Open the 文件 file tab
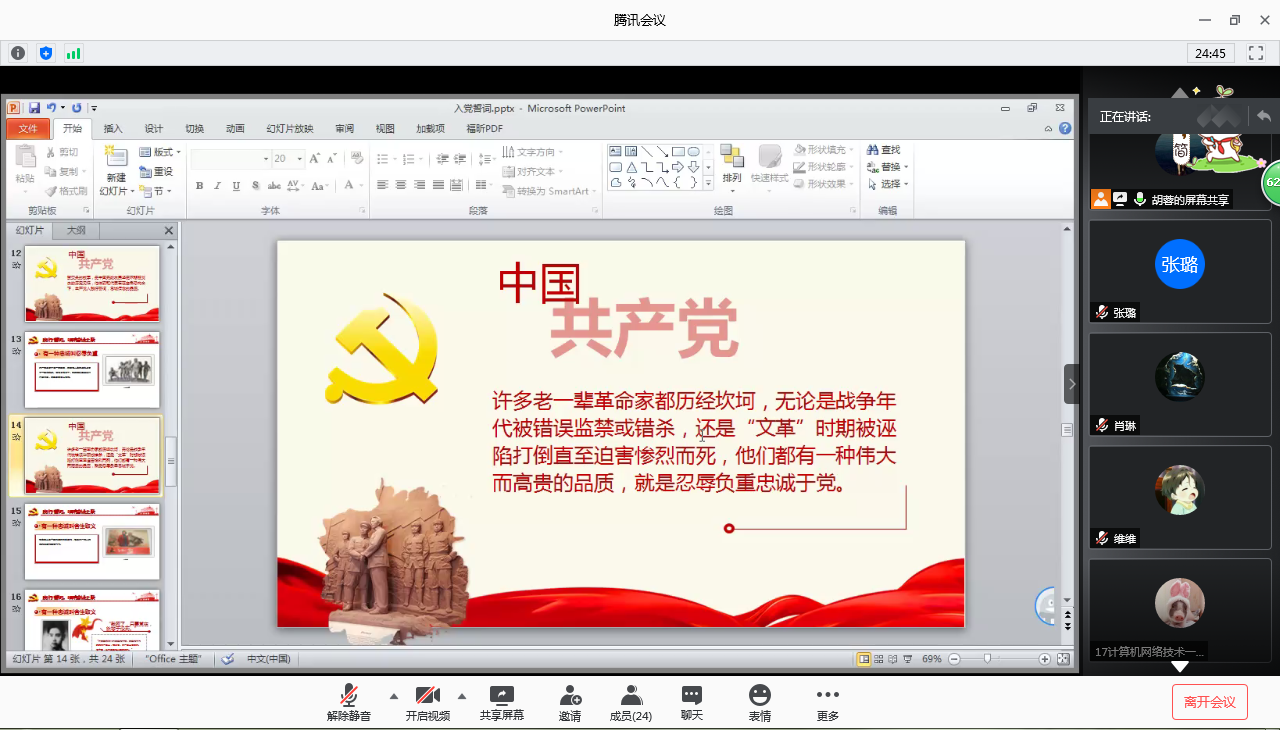 (28, 129)
